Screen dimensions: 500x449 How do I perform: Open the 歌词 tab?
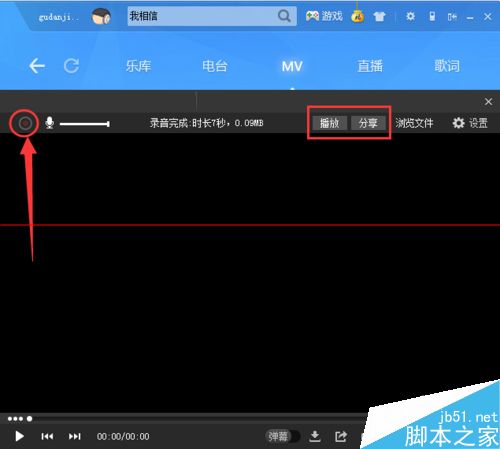[447, 66]
